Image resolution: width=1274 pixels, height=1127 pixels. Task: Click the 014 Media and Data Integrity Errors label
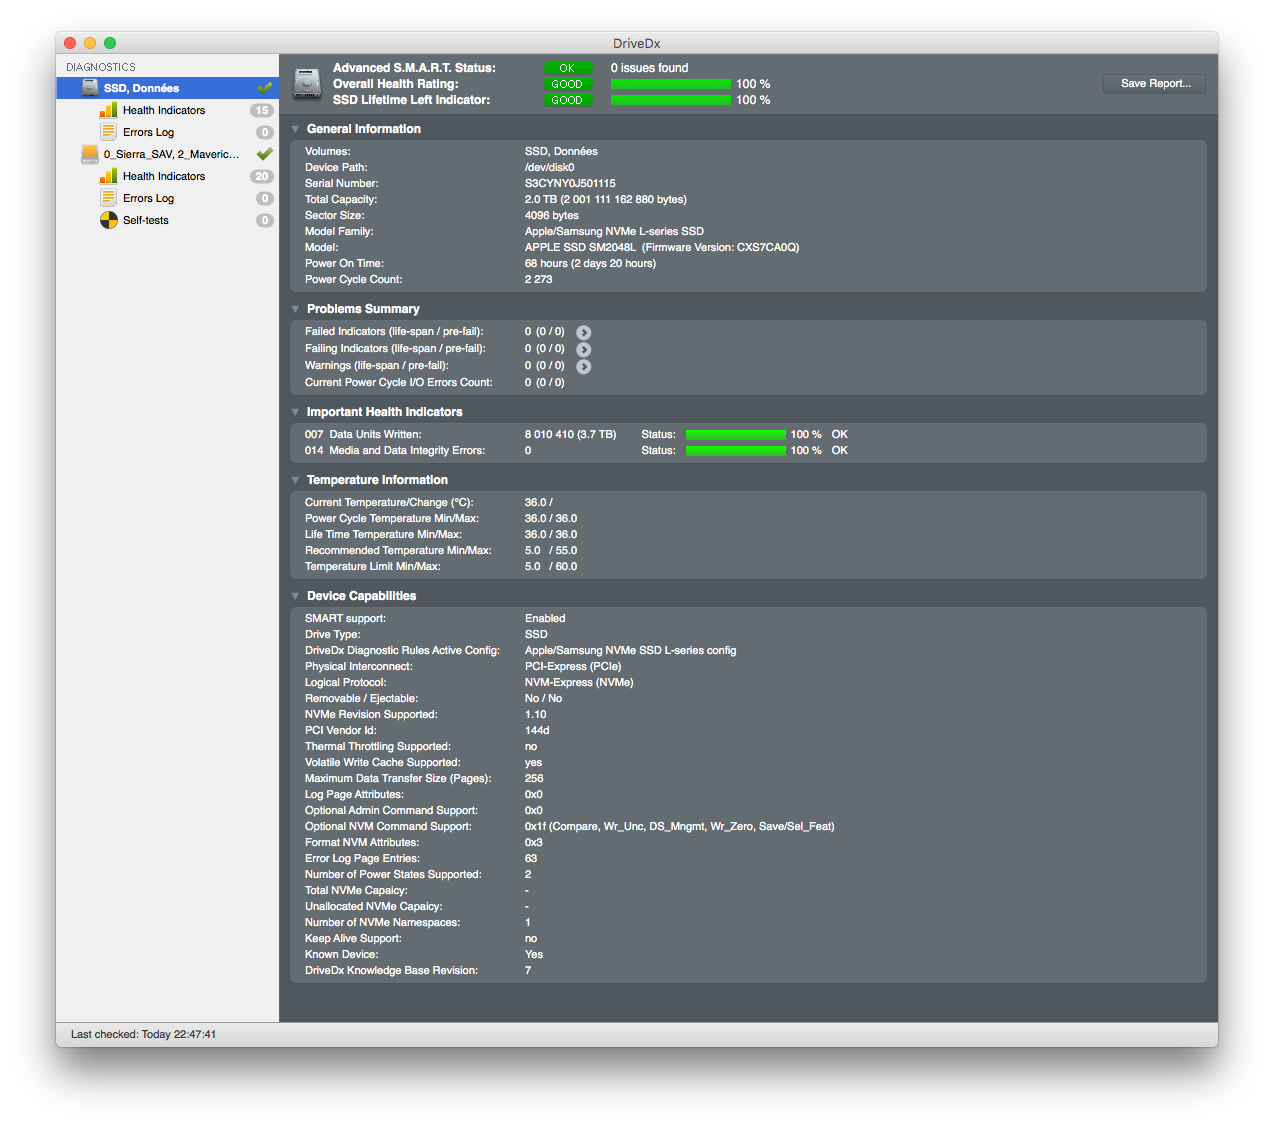coord(395,450)
